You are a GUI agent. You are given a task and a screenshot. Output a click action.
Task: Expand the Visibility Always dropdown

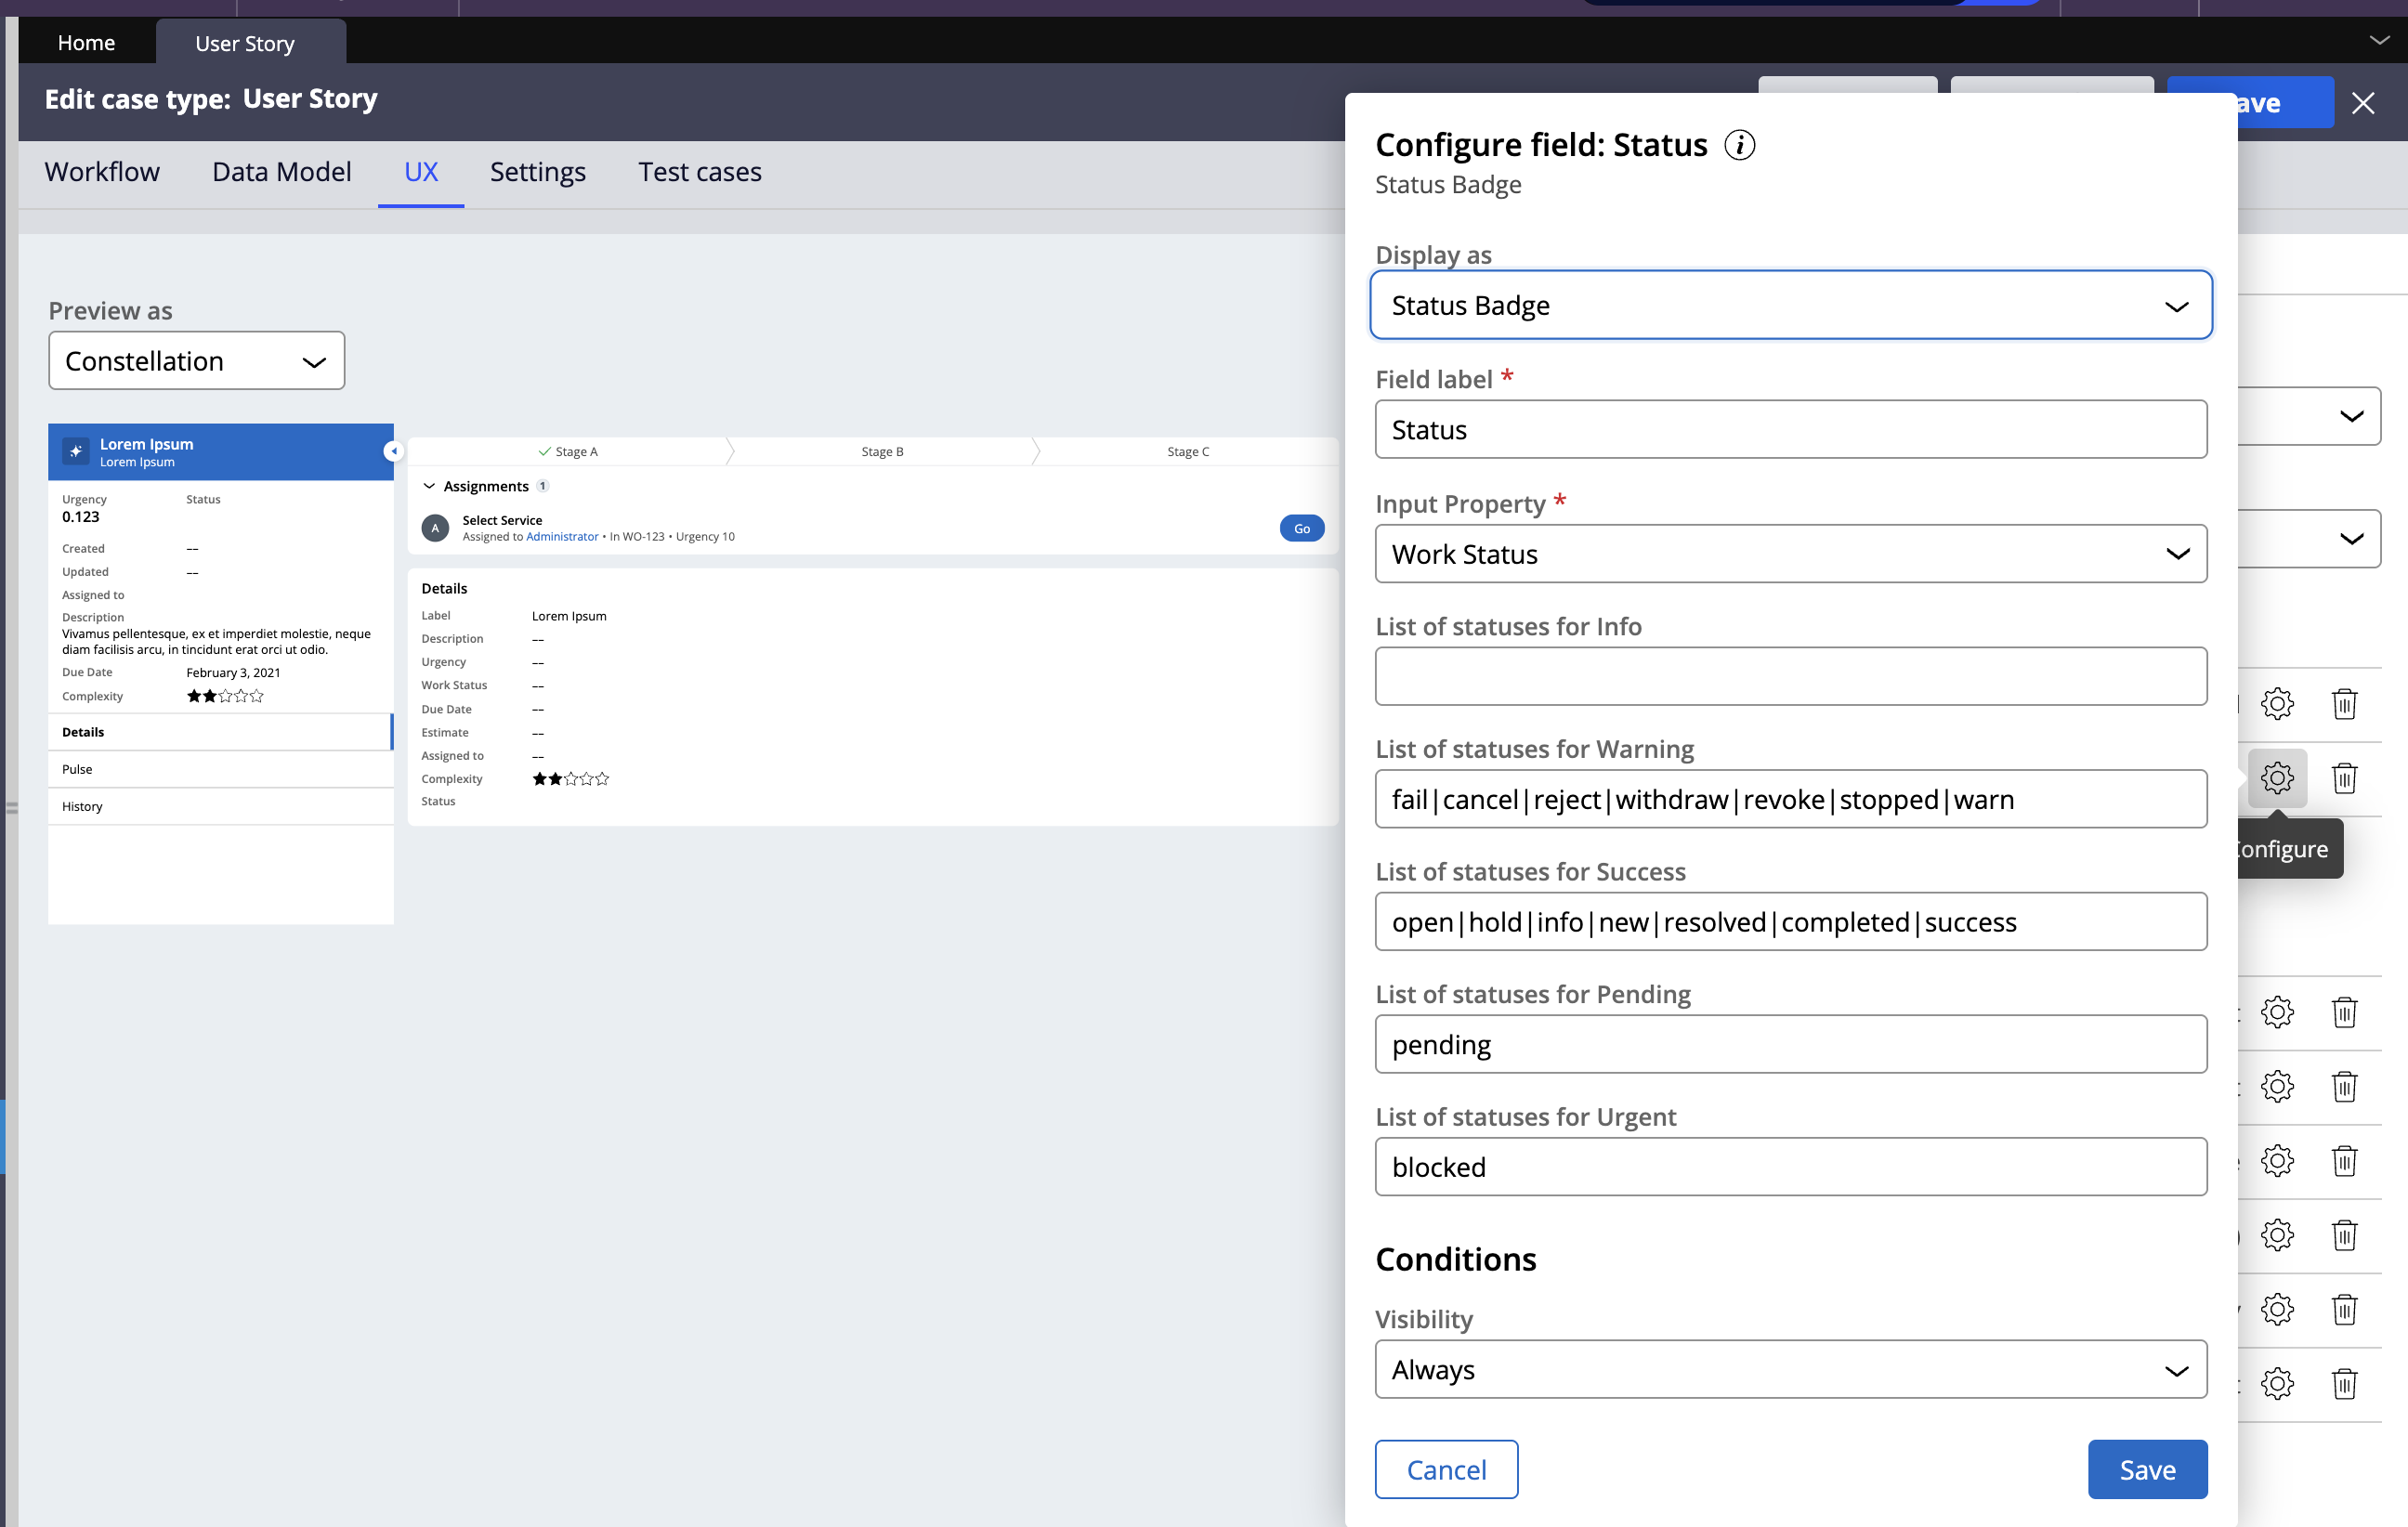click(x=1790, y=1369)
